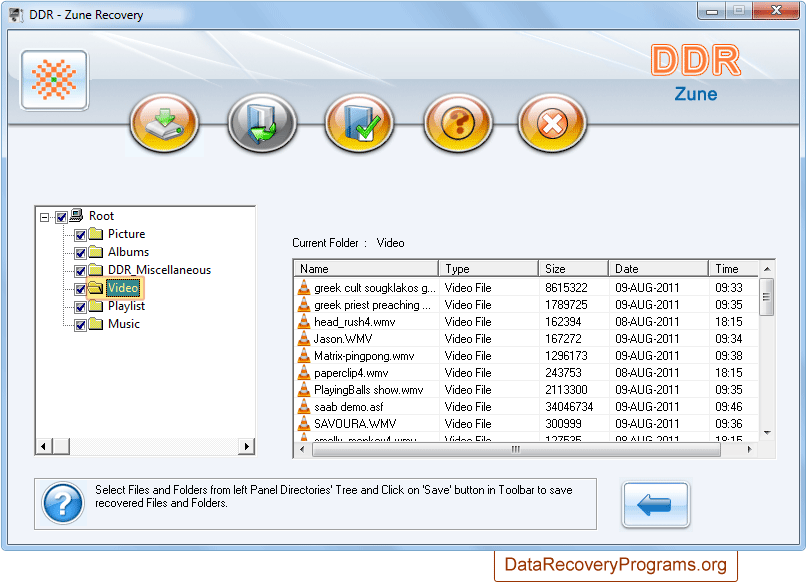The width and height of the screenshot is (806, 582).
Task: Select file name SAVOURA.WMV
Action: (355, 424)
